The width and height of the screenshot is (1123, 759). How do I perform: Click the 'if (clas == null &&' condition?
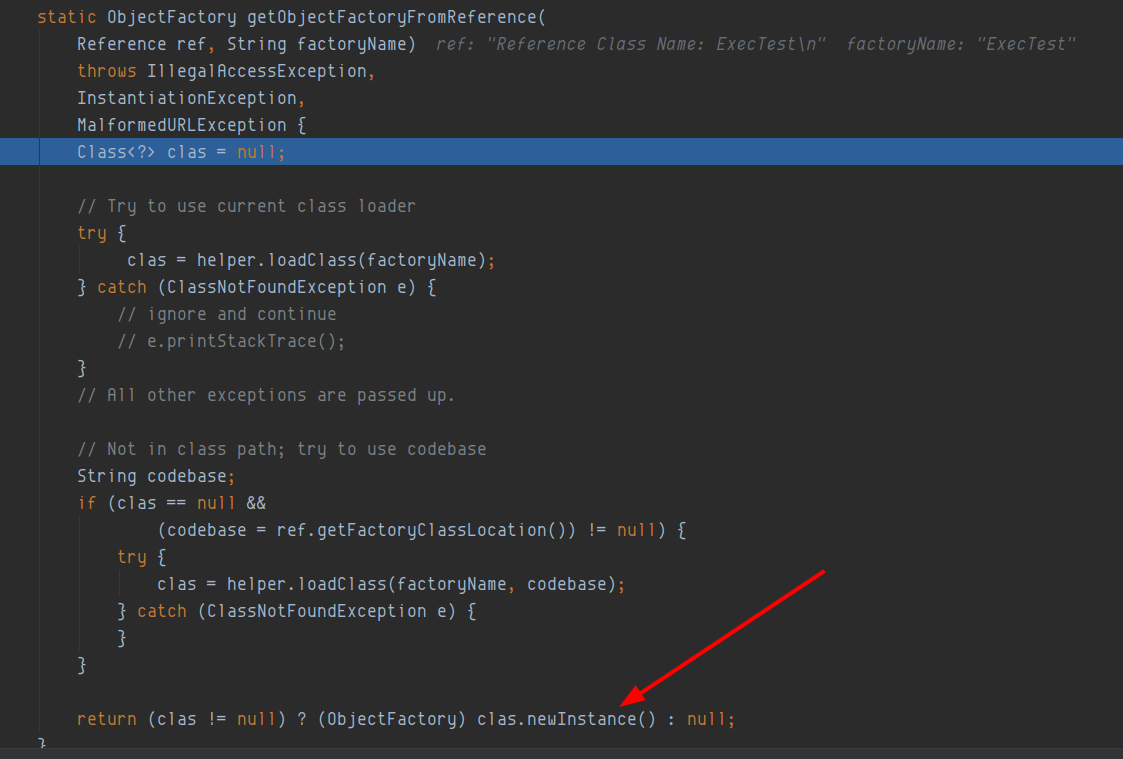(x=171, y=503)
